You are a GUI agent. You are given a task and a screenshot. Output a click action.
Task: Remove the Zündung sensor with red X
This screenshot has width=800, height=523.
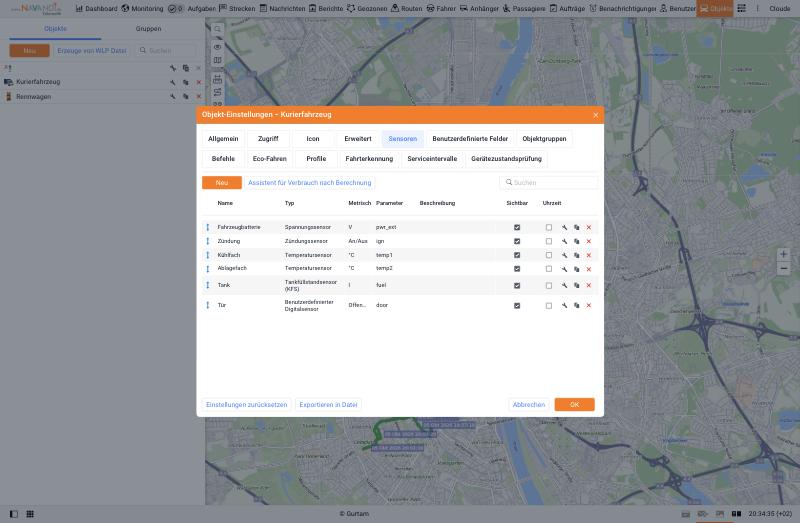click(589, 241)
